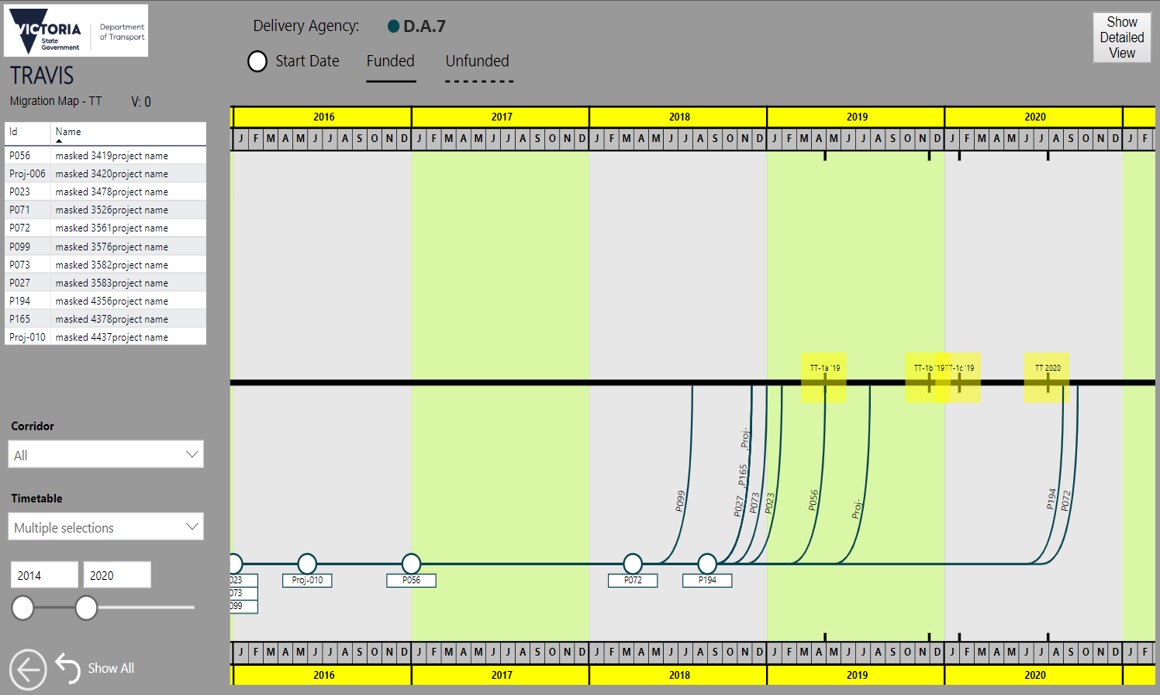
Task: Click the right handle of the year slider
Action: [x=86, y=607]
